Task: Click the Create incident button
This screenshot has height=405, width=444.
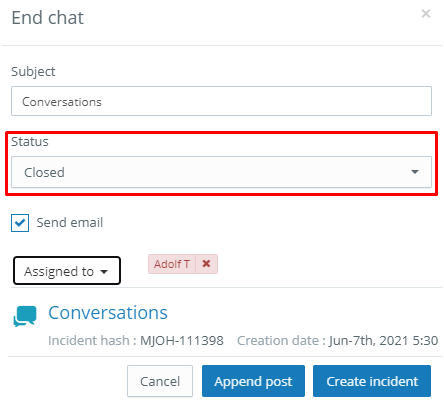Action: coord(372,381)
